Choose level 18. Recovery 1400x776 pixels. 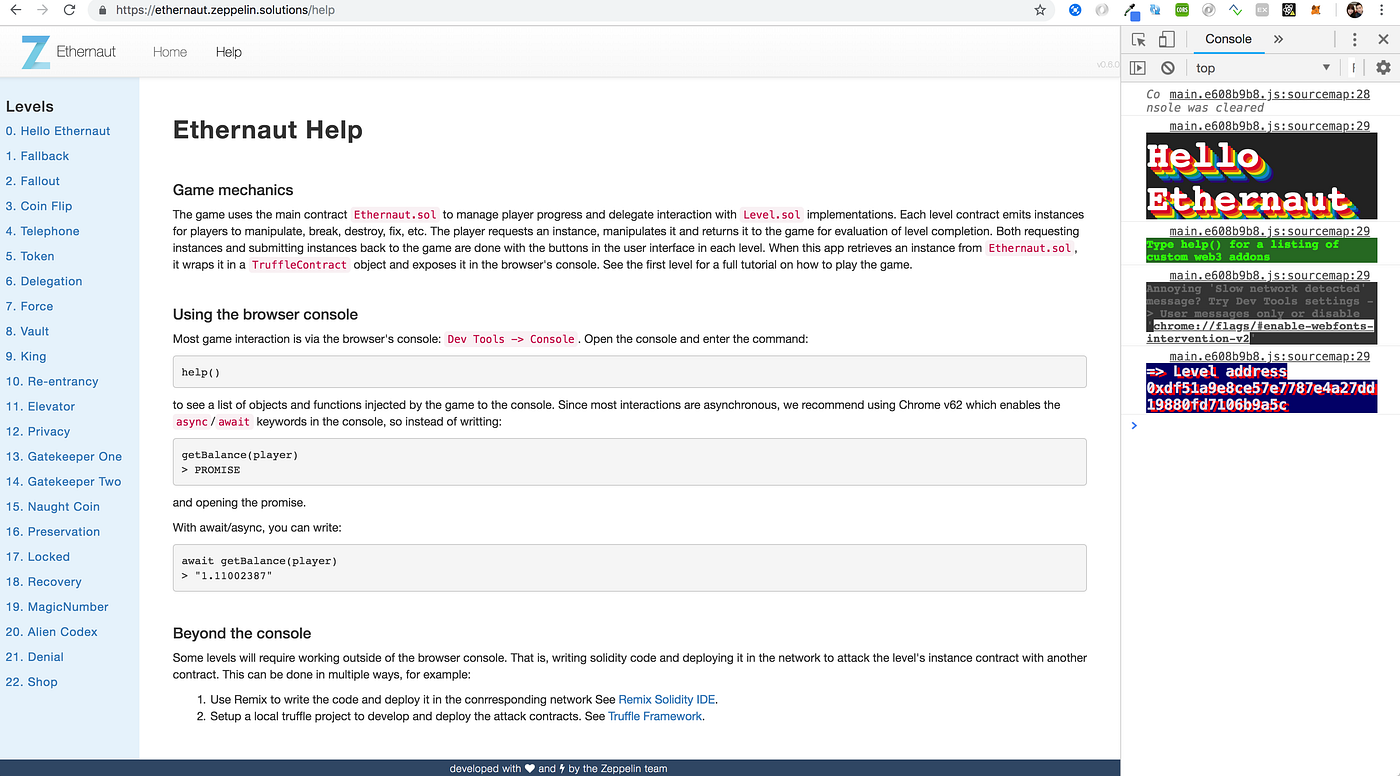point(44,581)
